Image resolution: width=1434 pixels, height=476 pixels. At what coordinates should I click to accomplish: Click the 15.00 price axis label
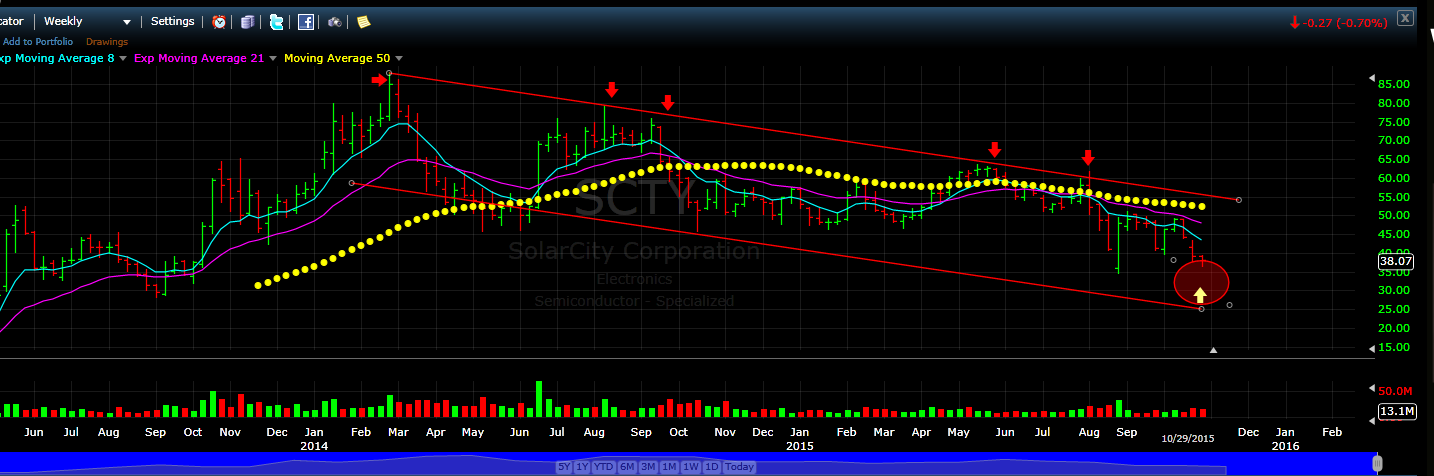point(1393,347)
